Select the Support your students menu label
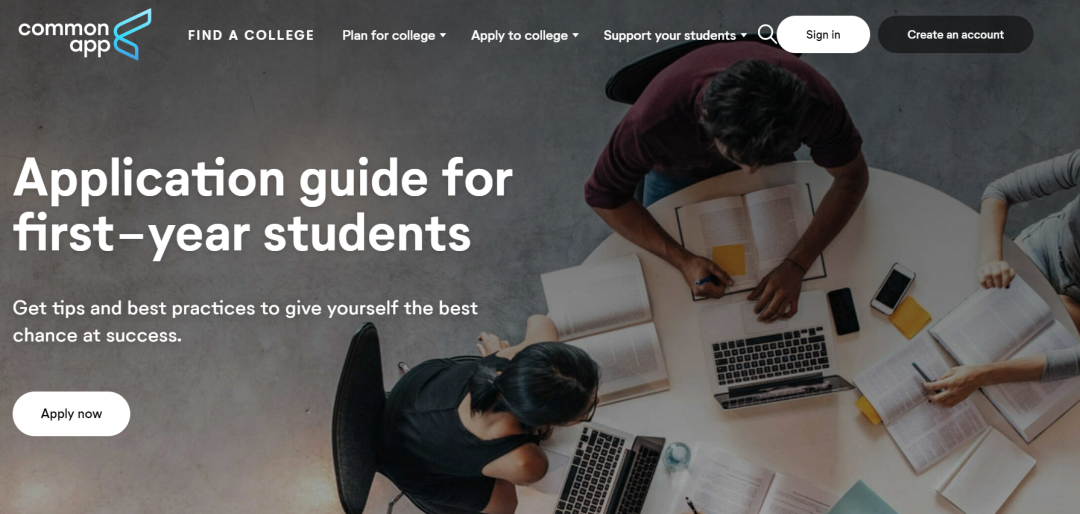 click(669, 35)
